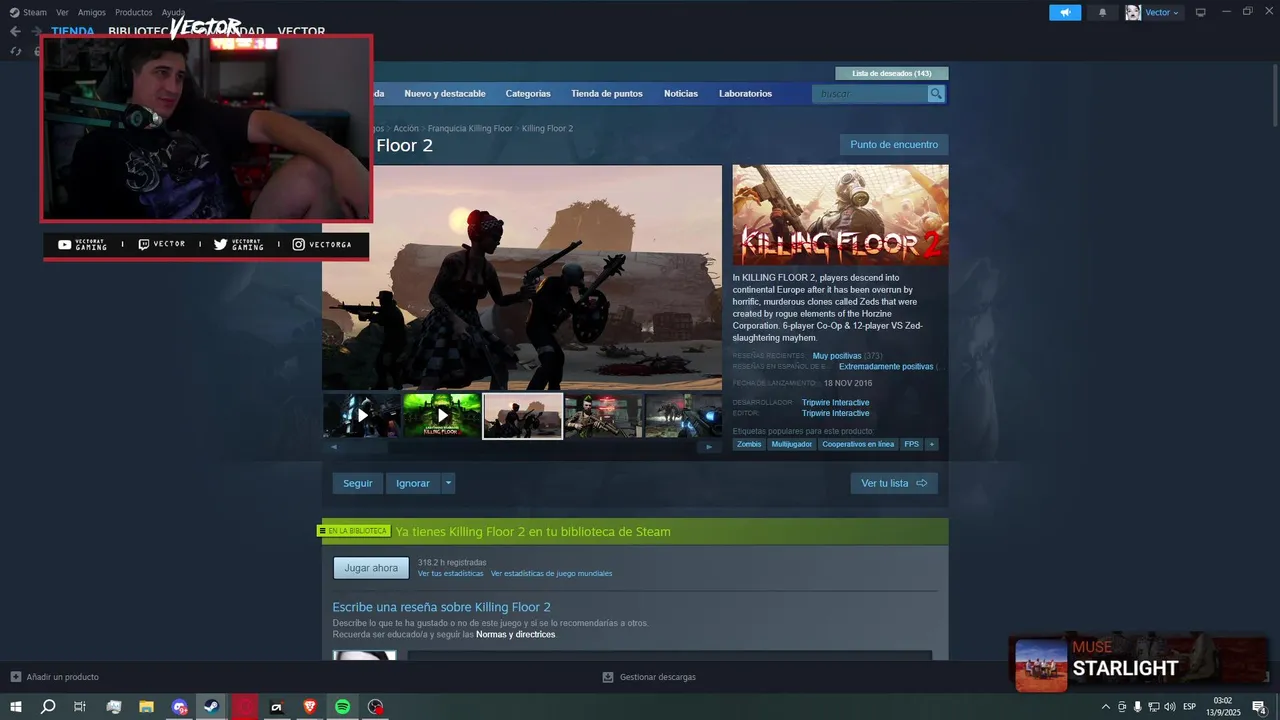The height and width of the screenshot is (720, 1280).
Task: Click Franquicia Killing Floor breadcrumb
Action: [470, 129]
